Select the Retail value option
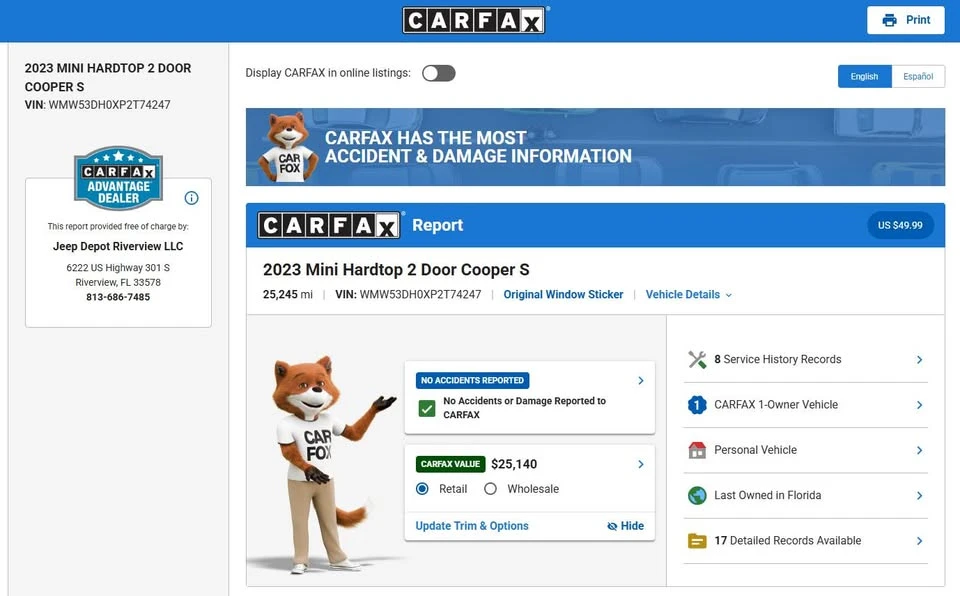Screen dimensions: 960x596 click(x=422, y=489)
